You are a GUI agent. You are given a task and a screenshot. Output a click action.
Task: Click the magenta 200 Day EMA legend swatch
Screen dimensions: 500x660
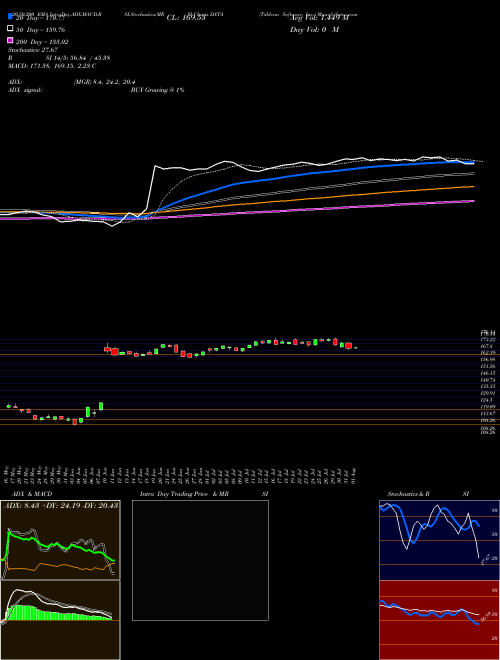click(x=10, y=40)
